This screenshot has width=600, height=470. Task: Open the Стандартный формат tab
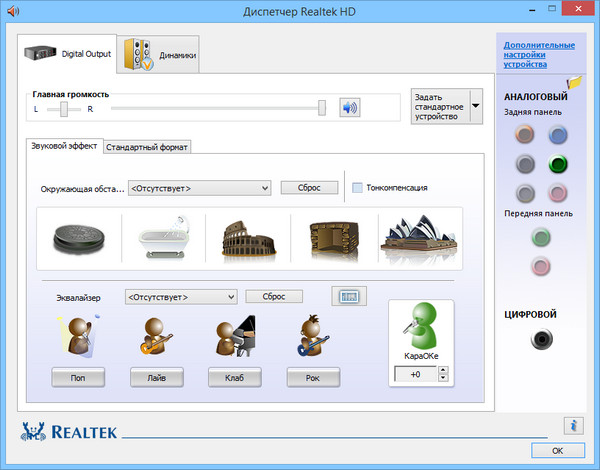click(147, 147)
